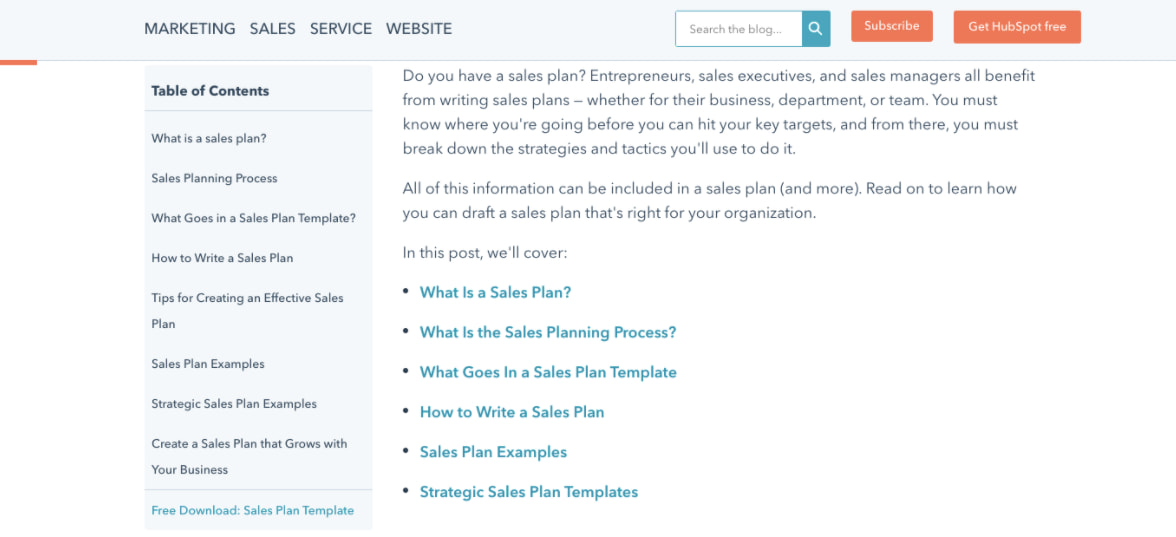Click 'How to Write a Sales Plan' sidebar entry
Screen dimensions: 1176x537
(222, 258)
